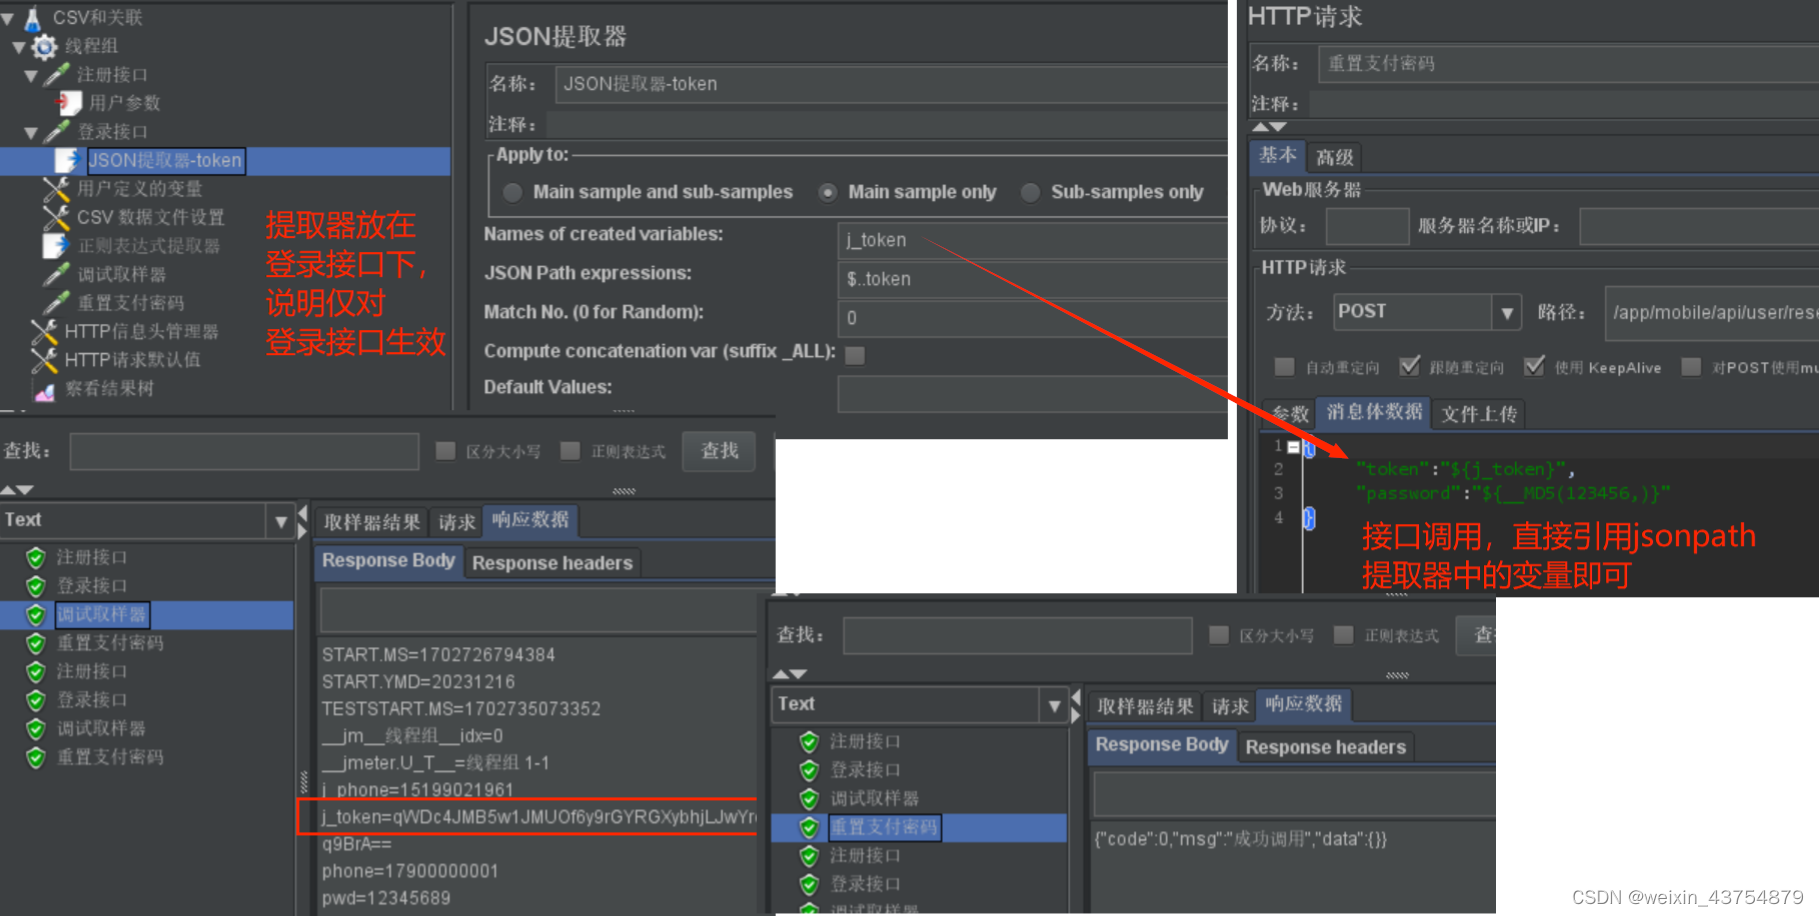Click the collapse arrows below left 查找 field
The image size is (1819, 916).
[17, 490]
